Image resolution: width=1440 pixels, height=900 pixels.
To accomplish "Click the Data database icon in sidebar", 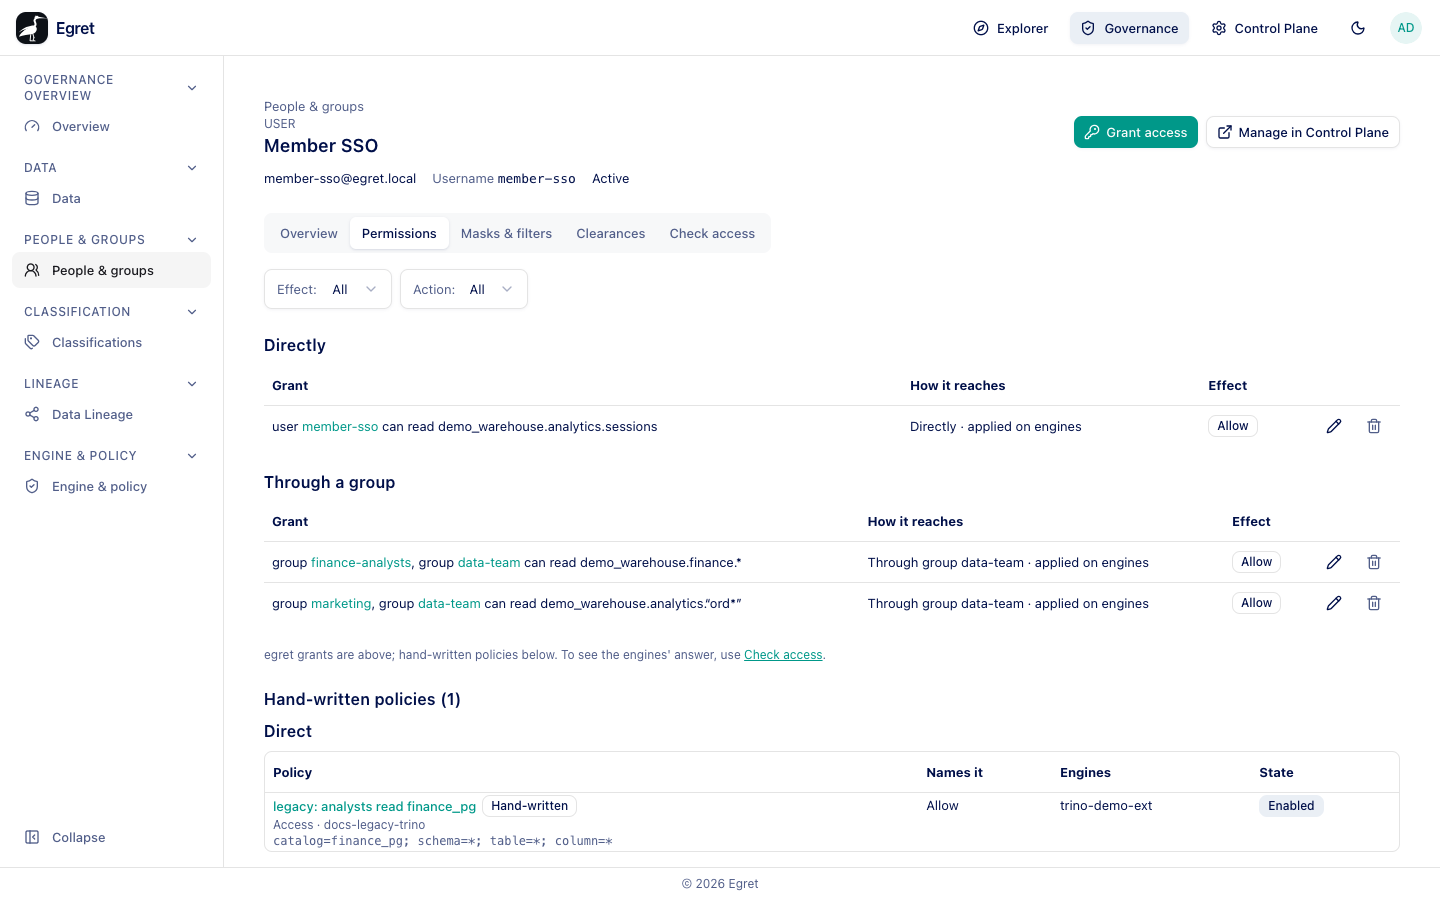I will [x=32, y=199].
